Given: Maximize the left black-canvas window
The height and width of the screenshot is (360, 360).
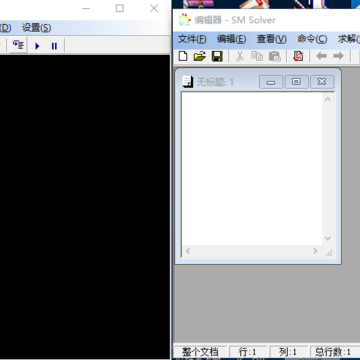Looking at the screenshot, I should (x=120, y=9).
